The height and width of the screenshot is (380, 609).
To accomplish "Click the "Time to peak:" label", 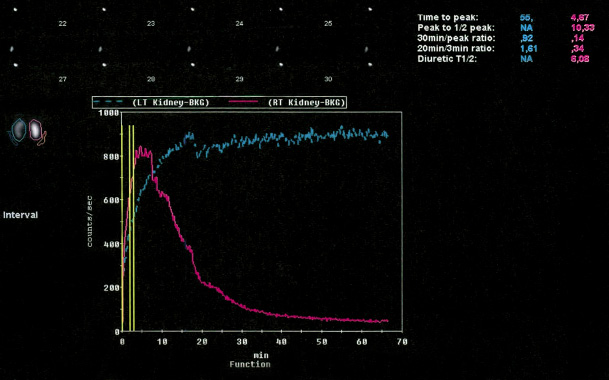I will [448, 17].
